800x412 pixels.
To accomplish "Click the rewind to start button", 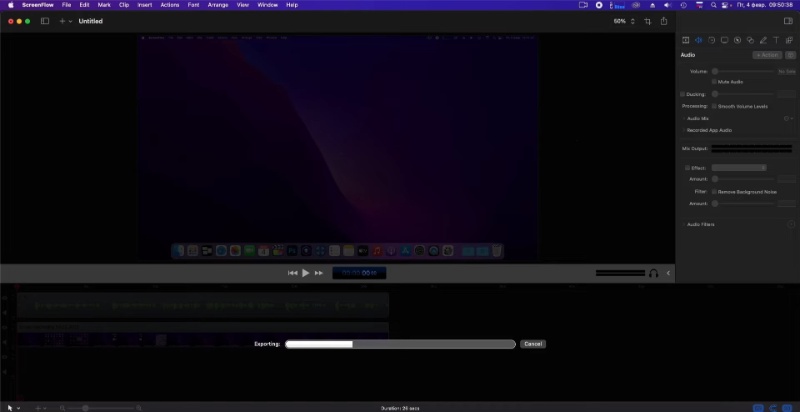I will (x=292, y=273).
